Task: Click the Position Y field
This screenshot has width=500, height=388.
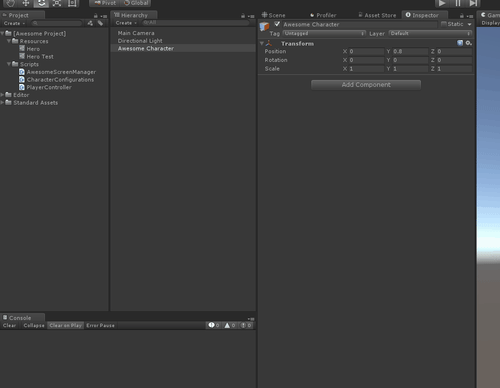Action: click(410, 51)
